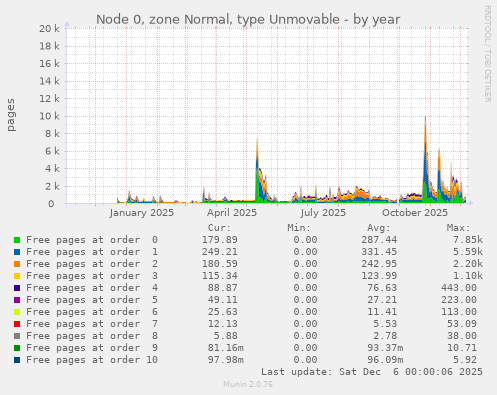The height and width of the screenshot is (395, 497).
Task: Click the '20 k' y-axis tick label
Action: (x=49, y=29)
